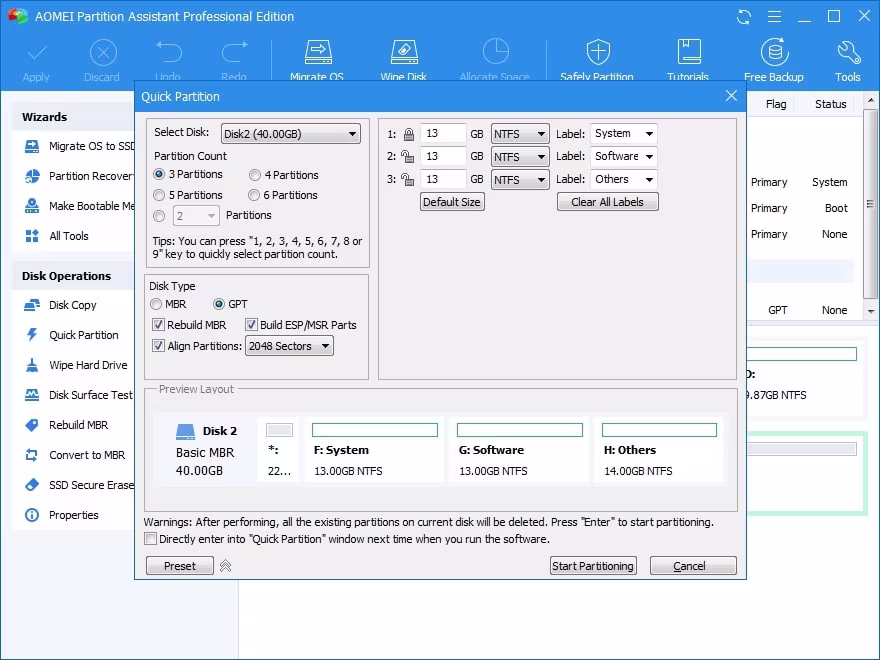Toggle the Align Partitions checkbox
The height and width of the screenshot is (660, 880).
[158, 346]
